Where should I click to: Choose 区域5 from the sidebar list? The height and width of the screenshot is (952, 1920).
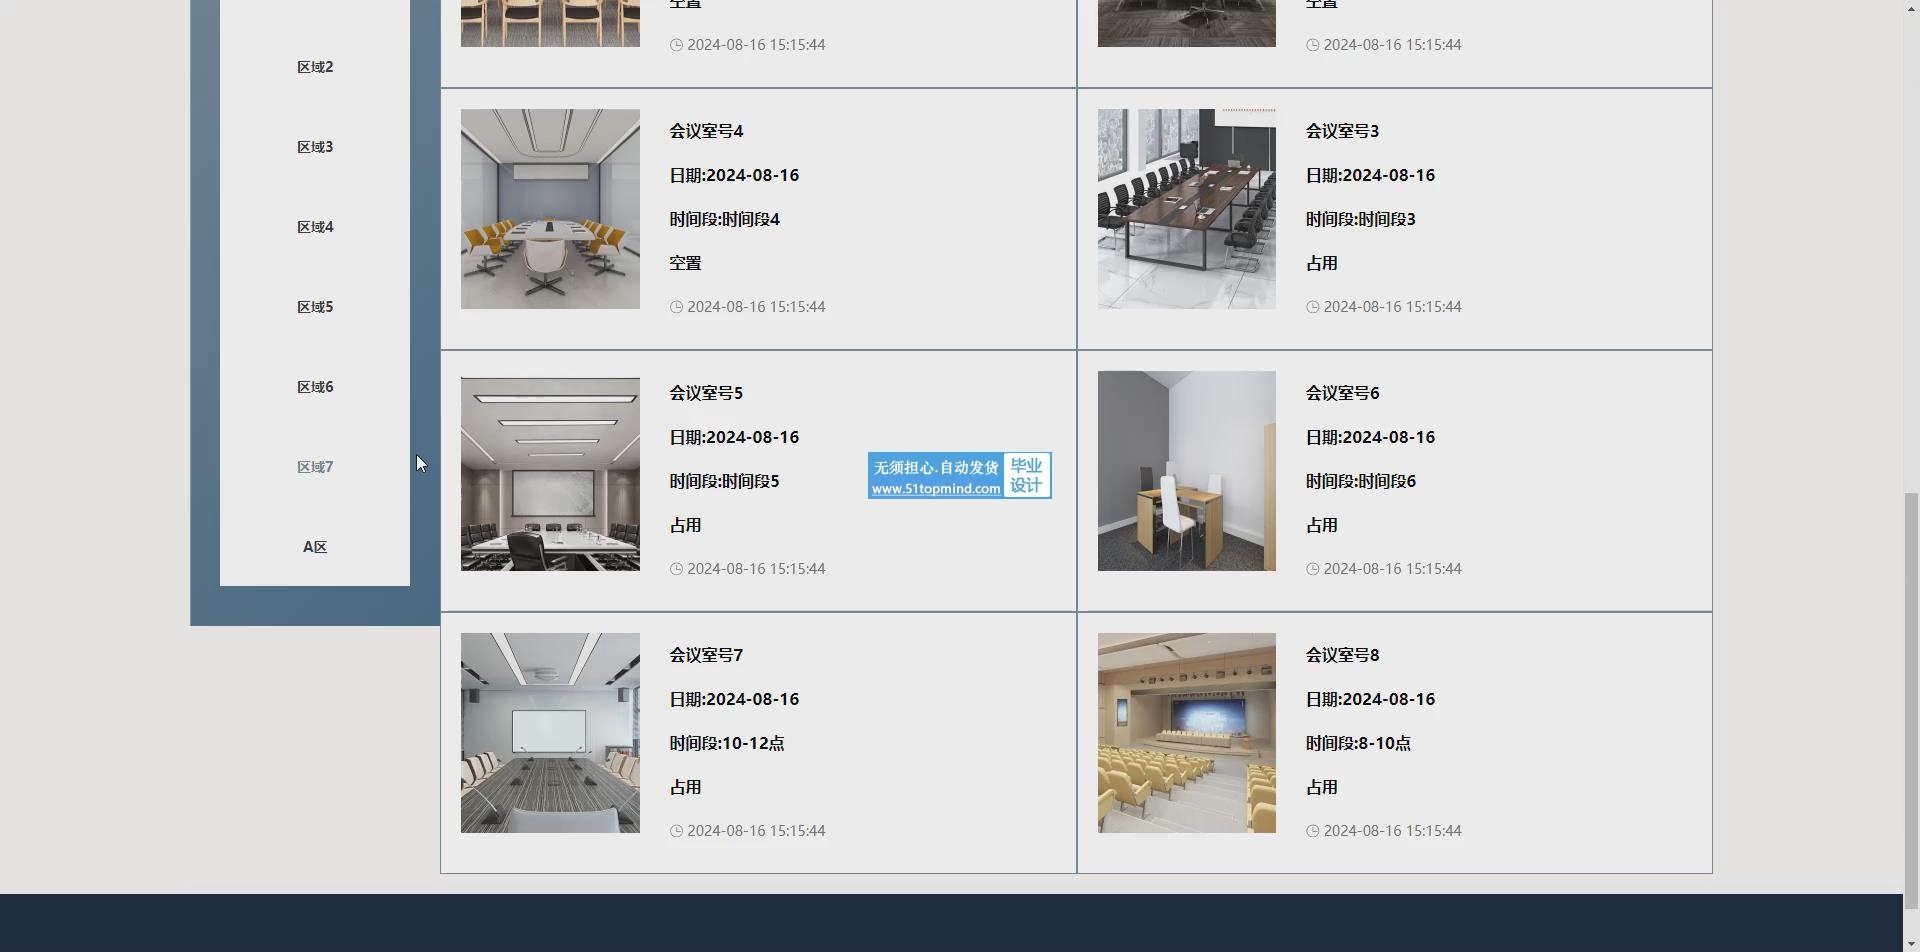pos(315,307)
